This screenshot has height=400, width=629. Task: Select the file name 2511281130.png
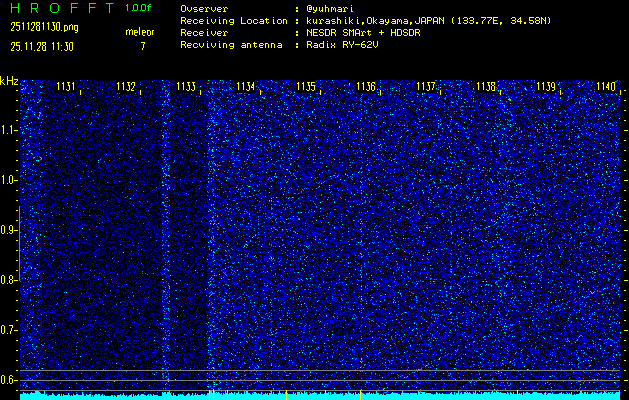(x=45, y=27)
